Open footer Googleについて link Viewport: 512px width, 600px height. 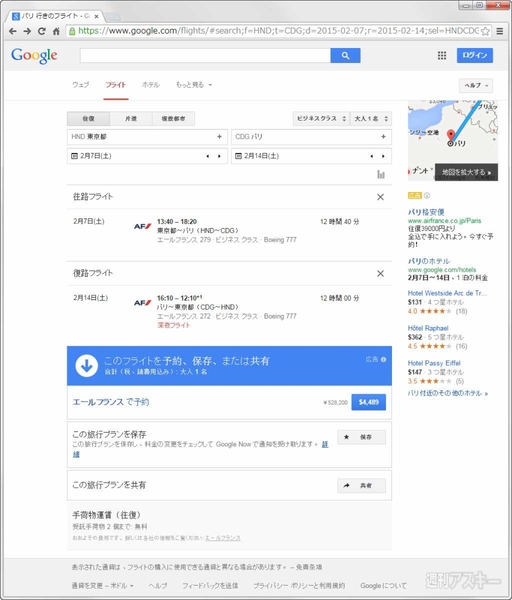pos(383,585)
